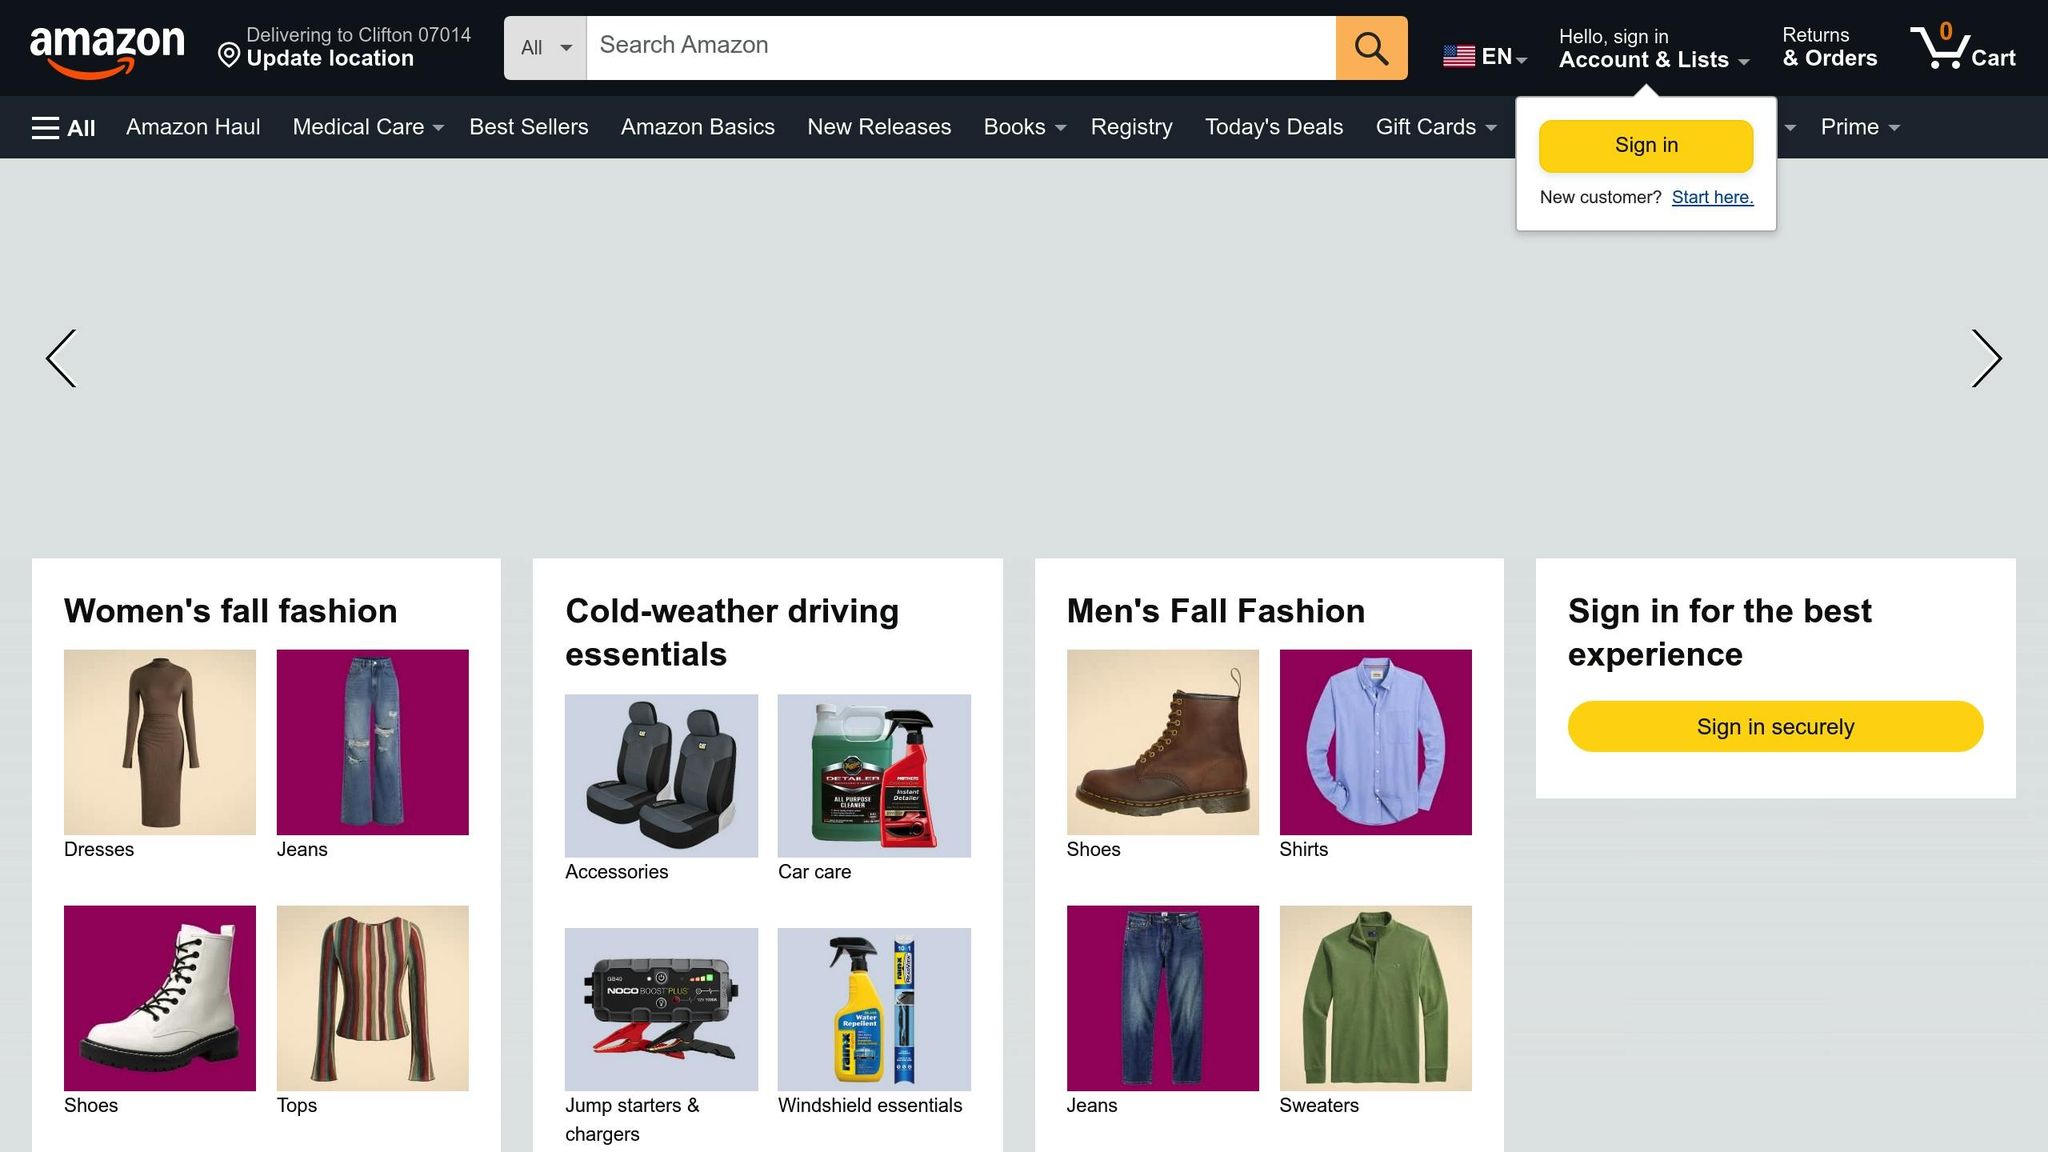Screen dimensions: 2048x1152
Task: Open Today's Deals navigation item
Action: click(1273, 128)
